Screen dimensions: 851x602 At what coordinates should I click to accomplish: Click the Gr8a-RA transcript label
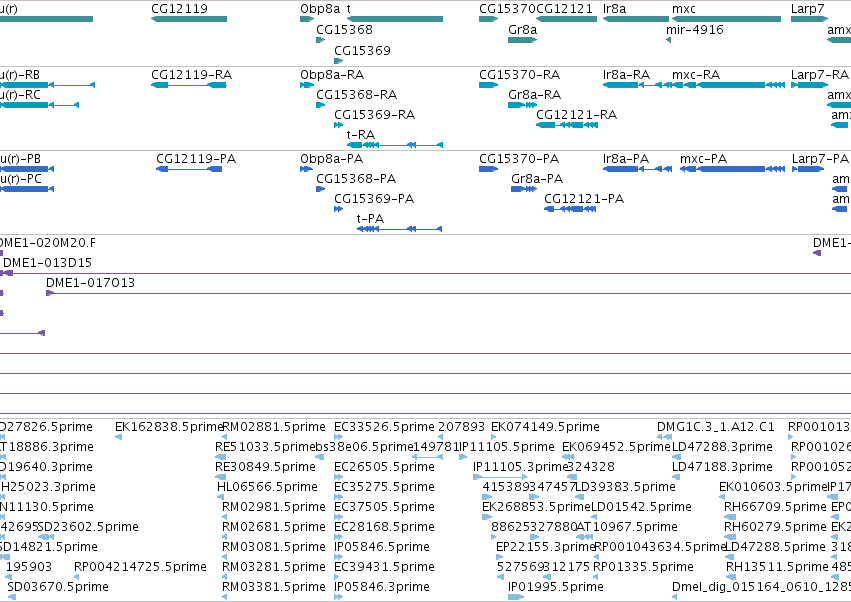coord(535,94)
